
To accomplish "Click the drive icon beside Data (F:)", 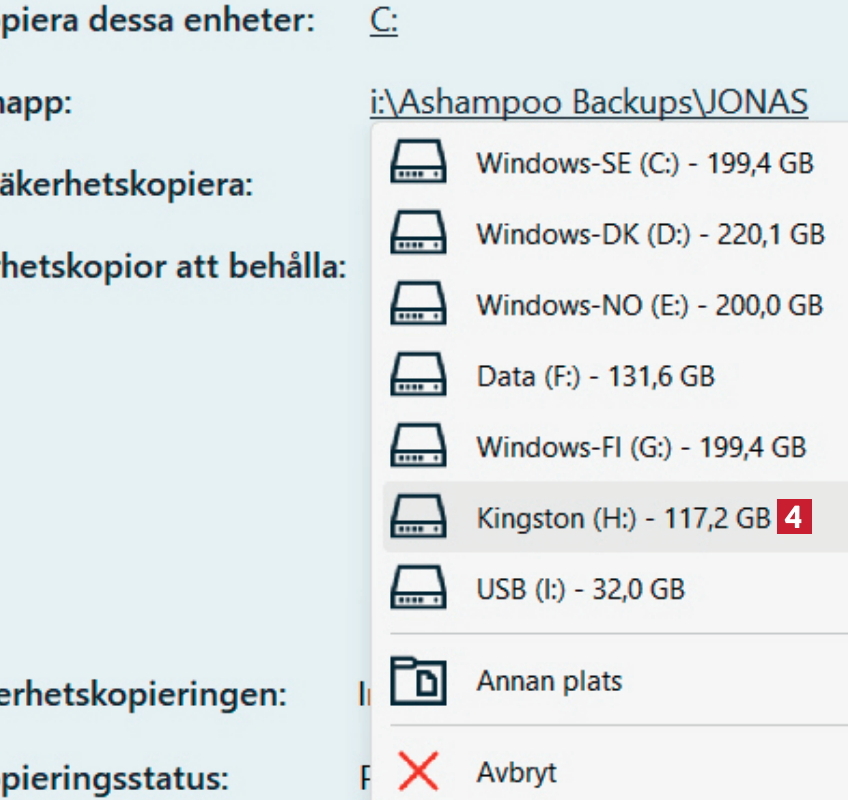I will pos(418,376).
